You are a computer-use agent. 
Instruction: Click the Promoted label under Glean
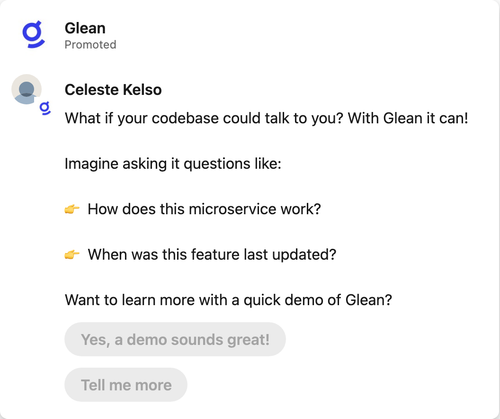coord(90,45)
